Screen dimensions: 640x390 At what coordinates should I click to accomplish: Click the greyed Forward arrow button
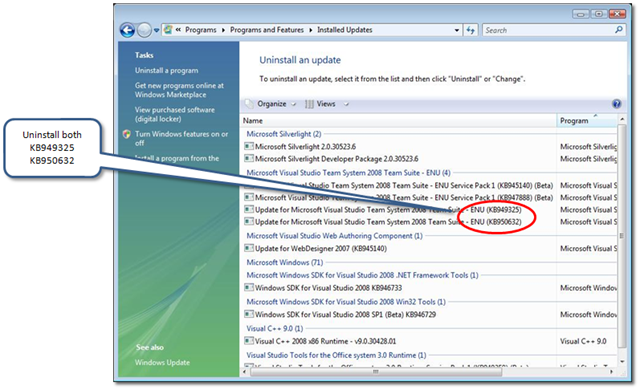[x=144, y=30]
